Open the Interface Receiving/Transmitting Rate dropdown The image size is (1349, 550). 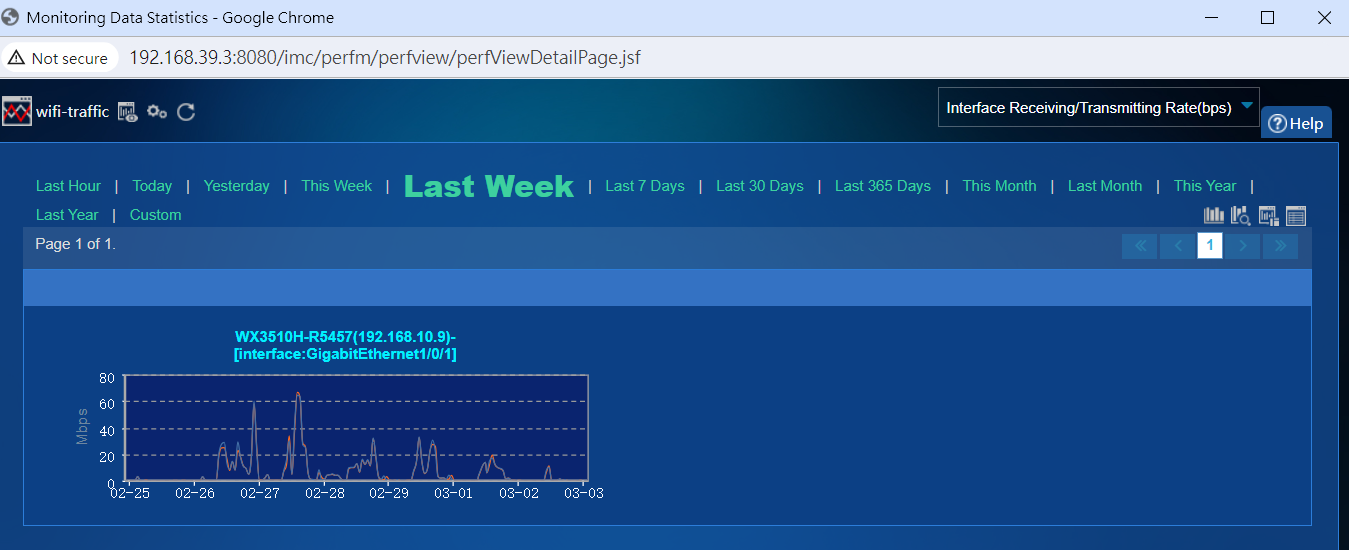[1099, 107]
